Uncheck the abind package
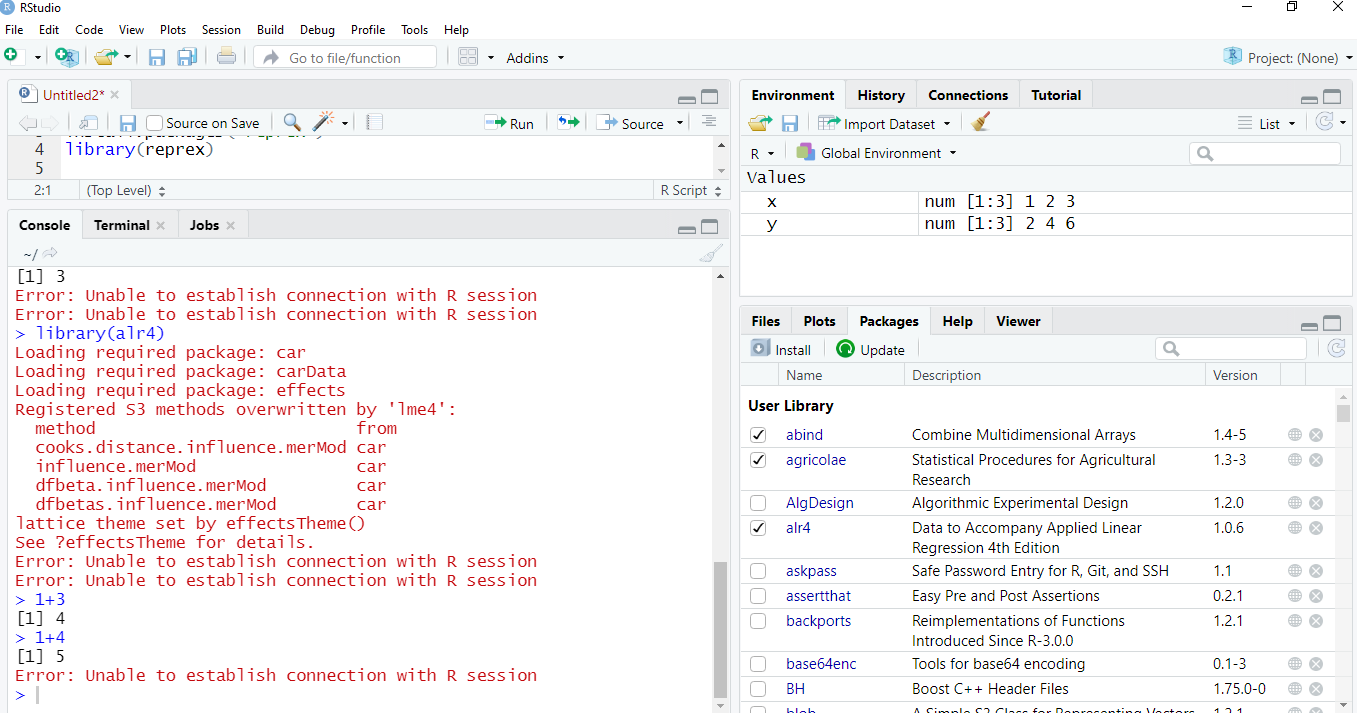The width and height of the screenshot is (1357, 713). click(758, 435)
